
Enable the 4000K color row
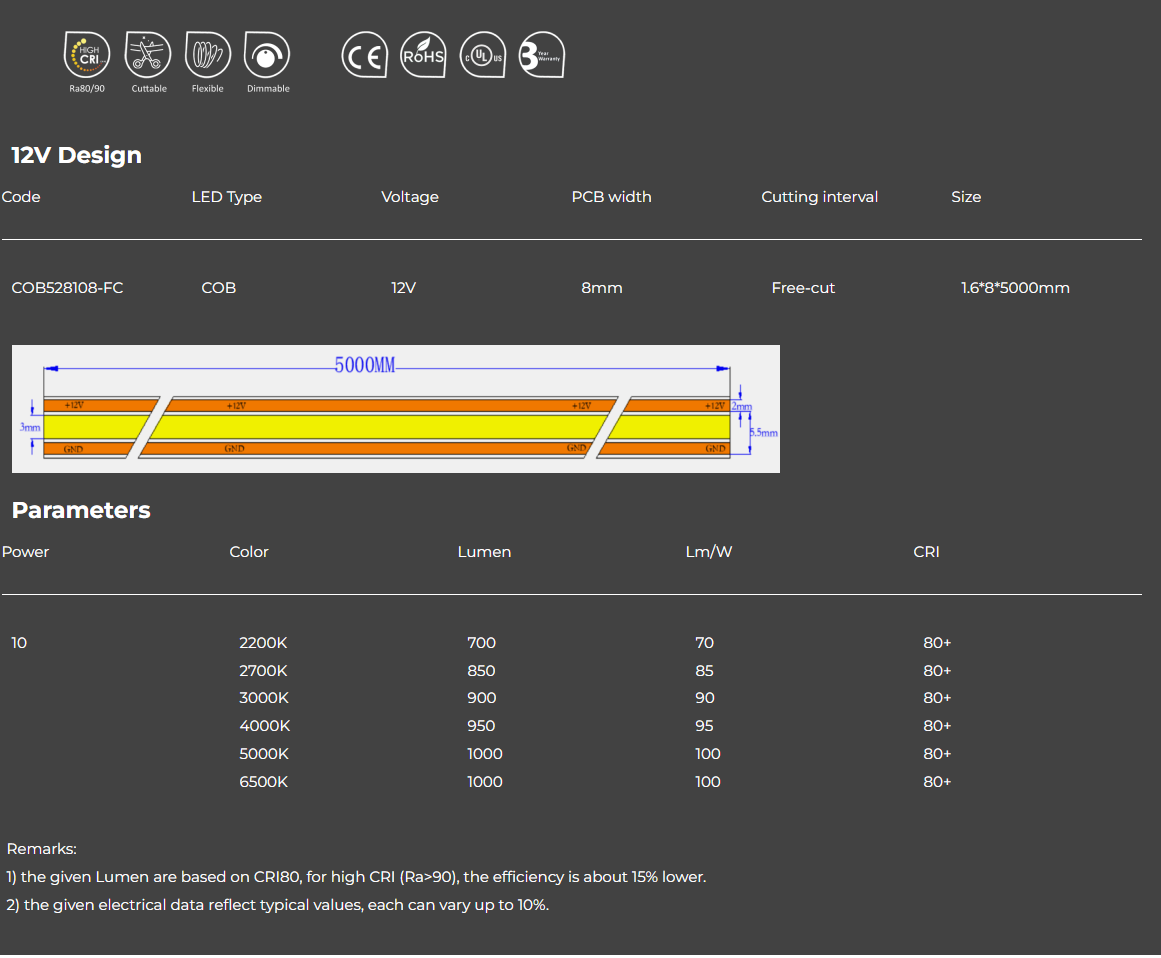pos(263,726)
